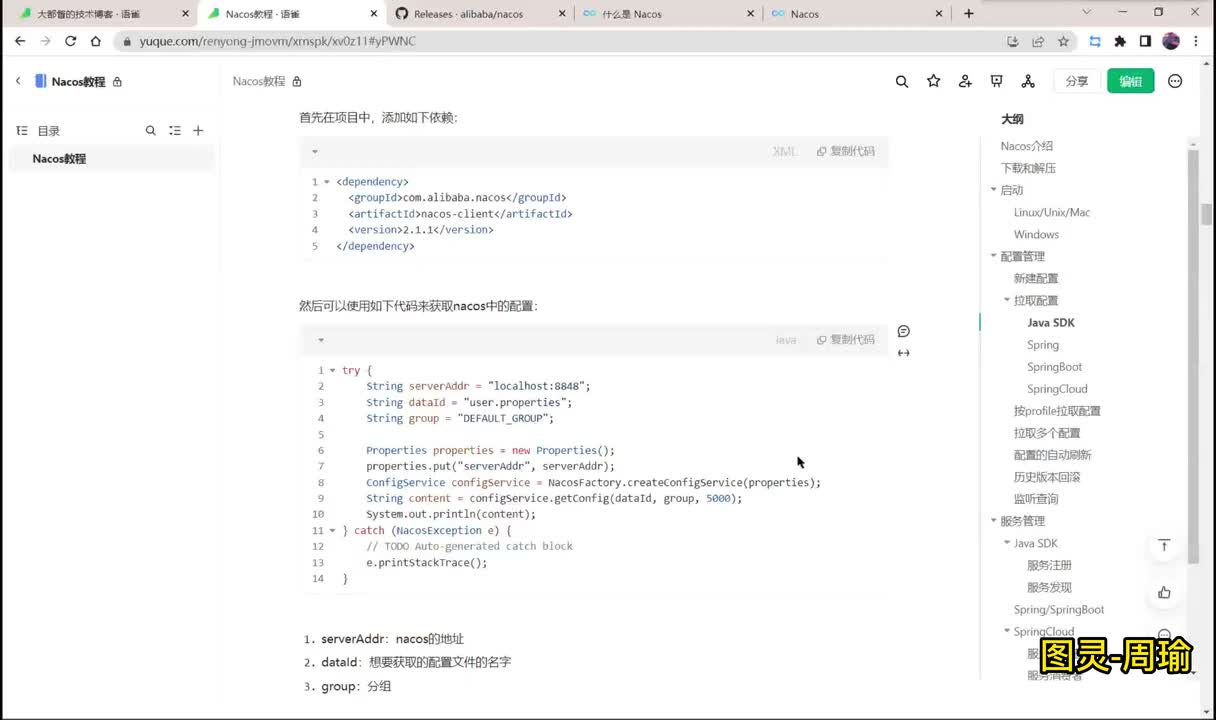Switch to 什么是 Nacos tab

coord(668,14)
